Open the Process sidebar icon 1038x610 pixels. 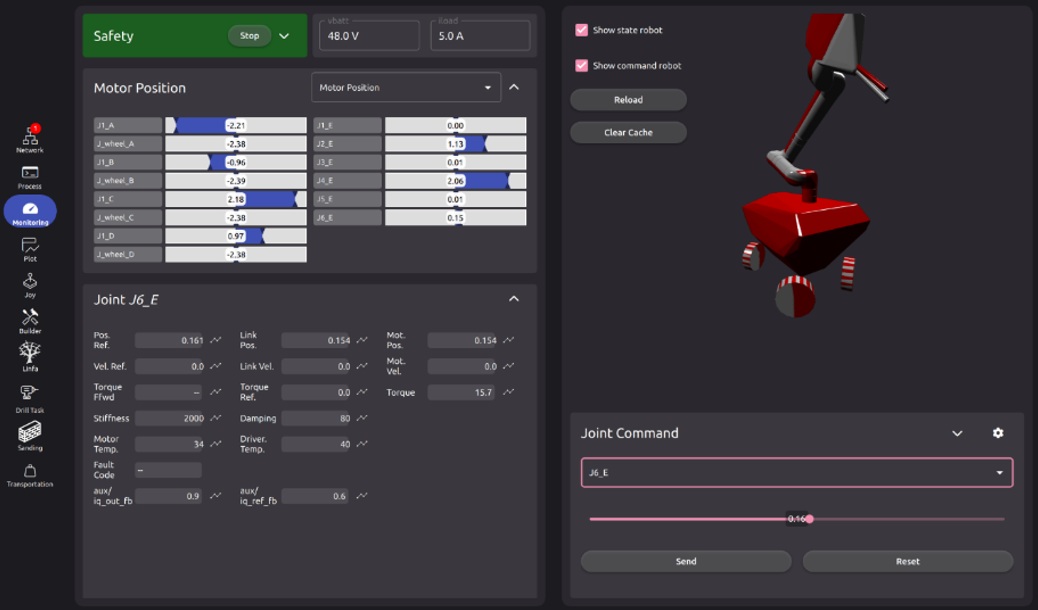pyautogui.click(x=30, y=175)
